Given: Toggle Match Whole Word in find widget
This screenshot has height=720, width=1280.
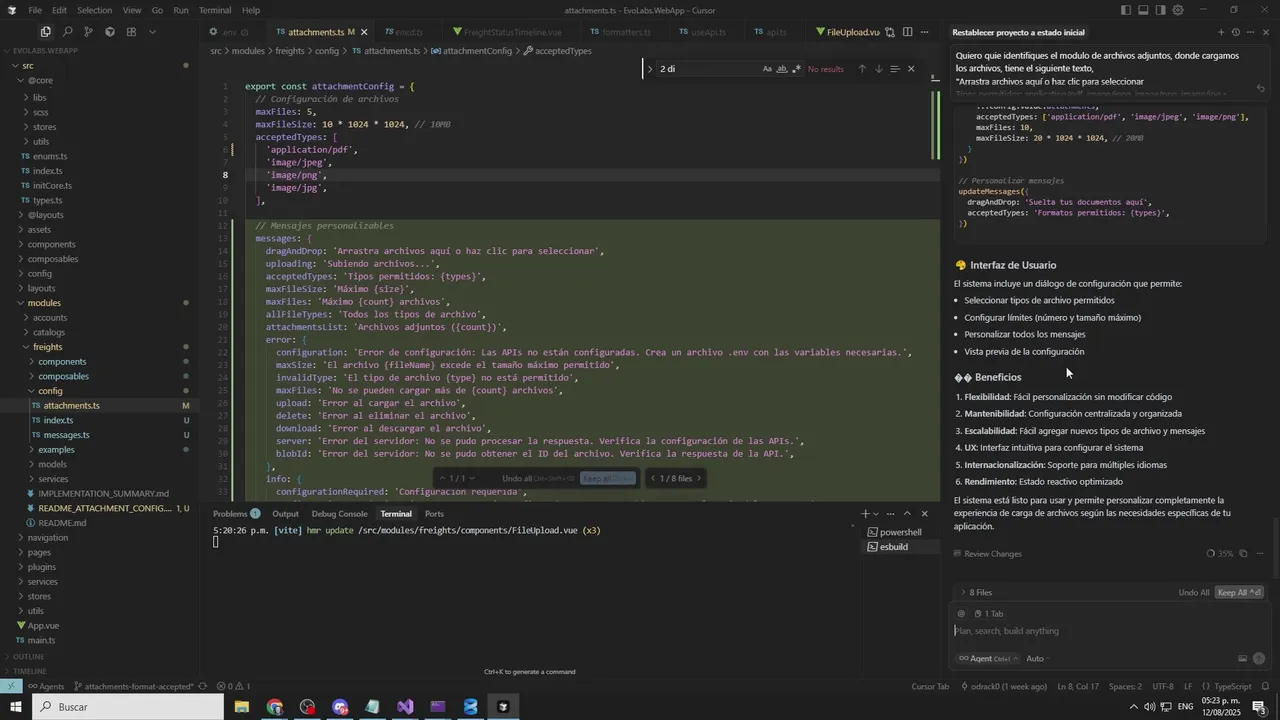Looking at the screenshot, I should (x=782, y=69).
